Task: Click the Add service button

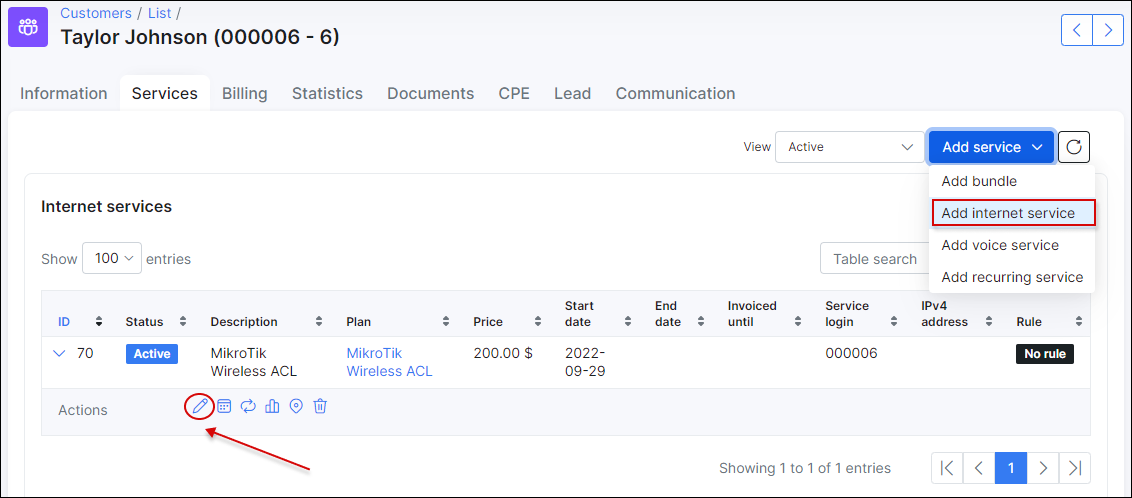Action: (x=992, y=147)
